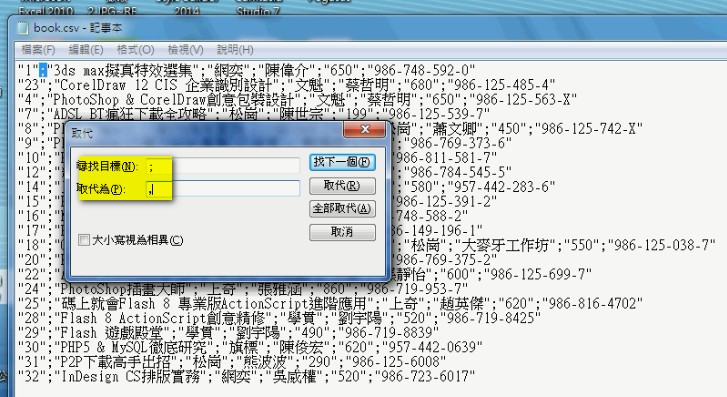The height and width of the screenshot is (397, 727).
Task: Click the text "986-125-539-7" in the line starting "7"
Action: pyautogui.click(x=438, y=114)
